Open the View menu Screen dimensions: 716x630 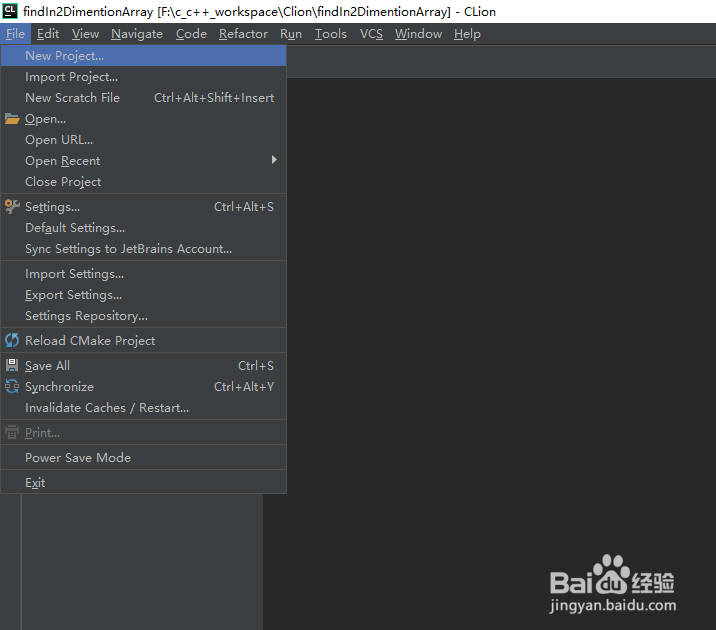[x=85, y=34]
